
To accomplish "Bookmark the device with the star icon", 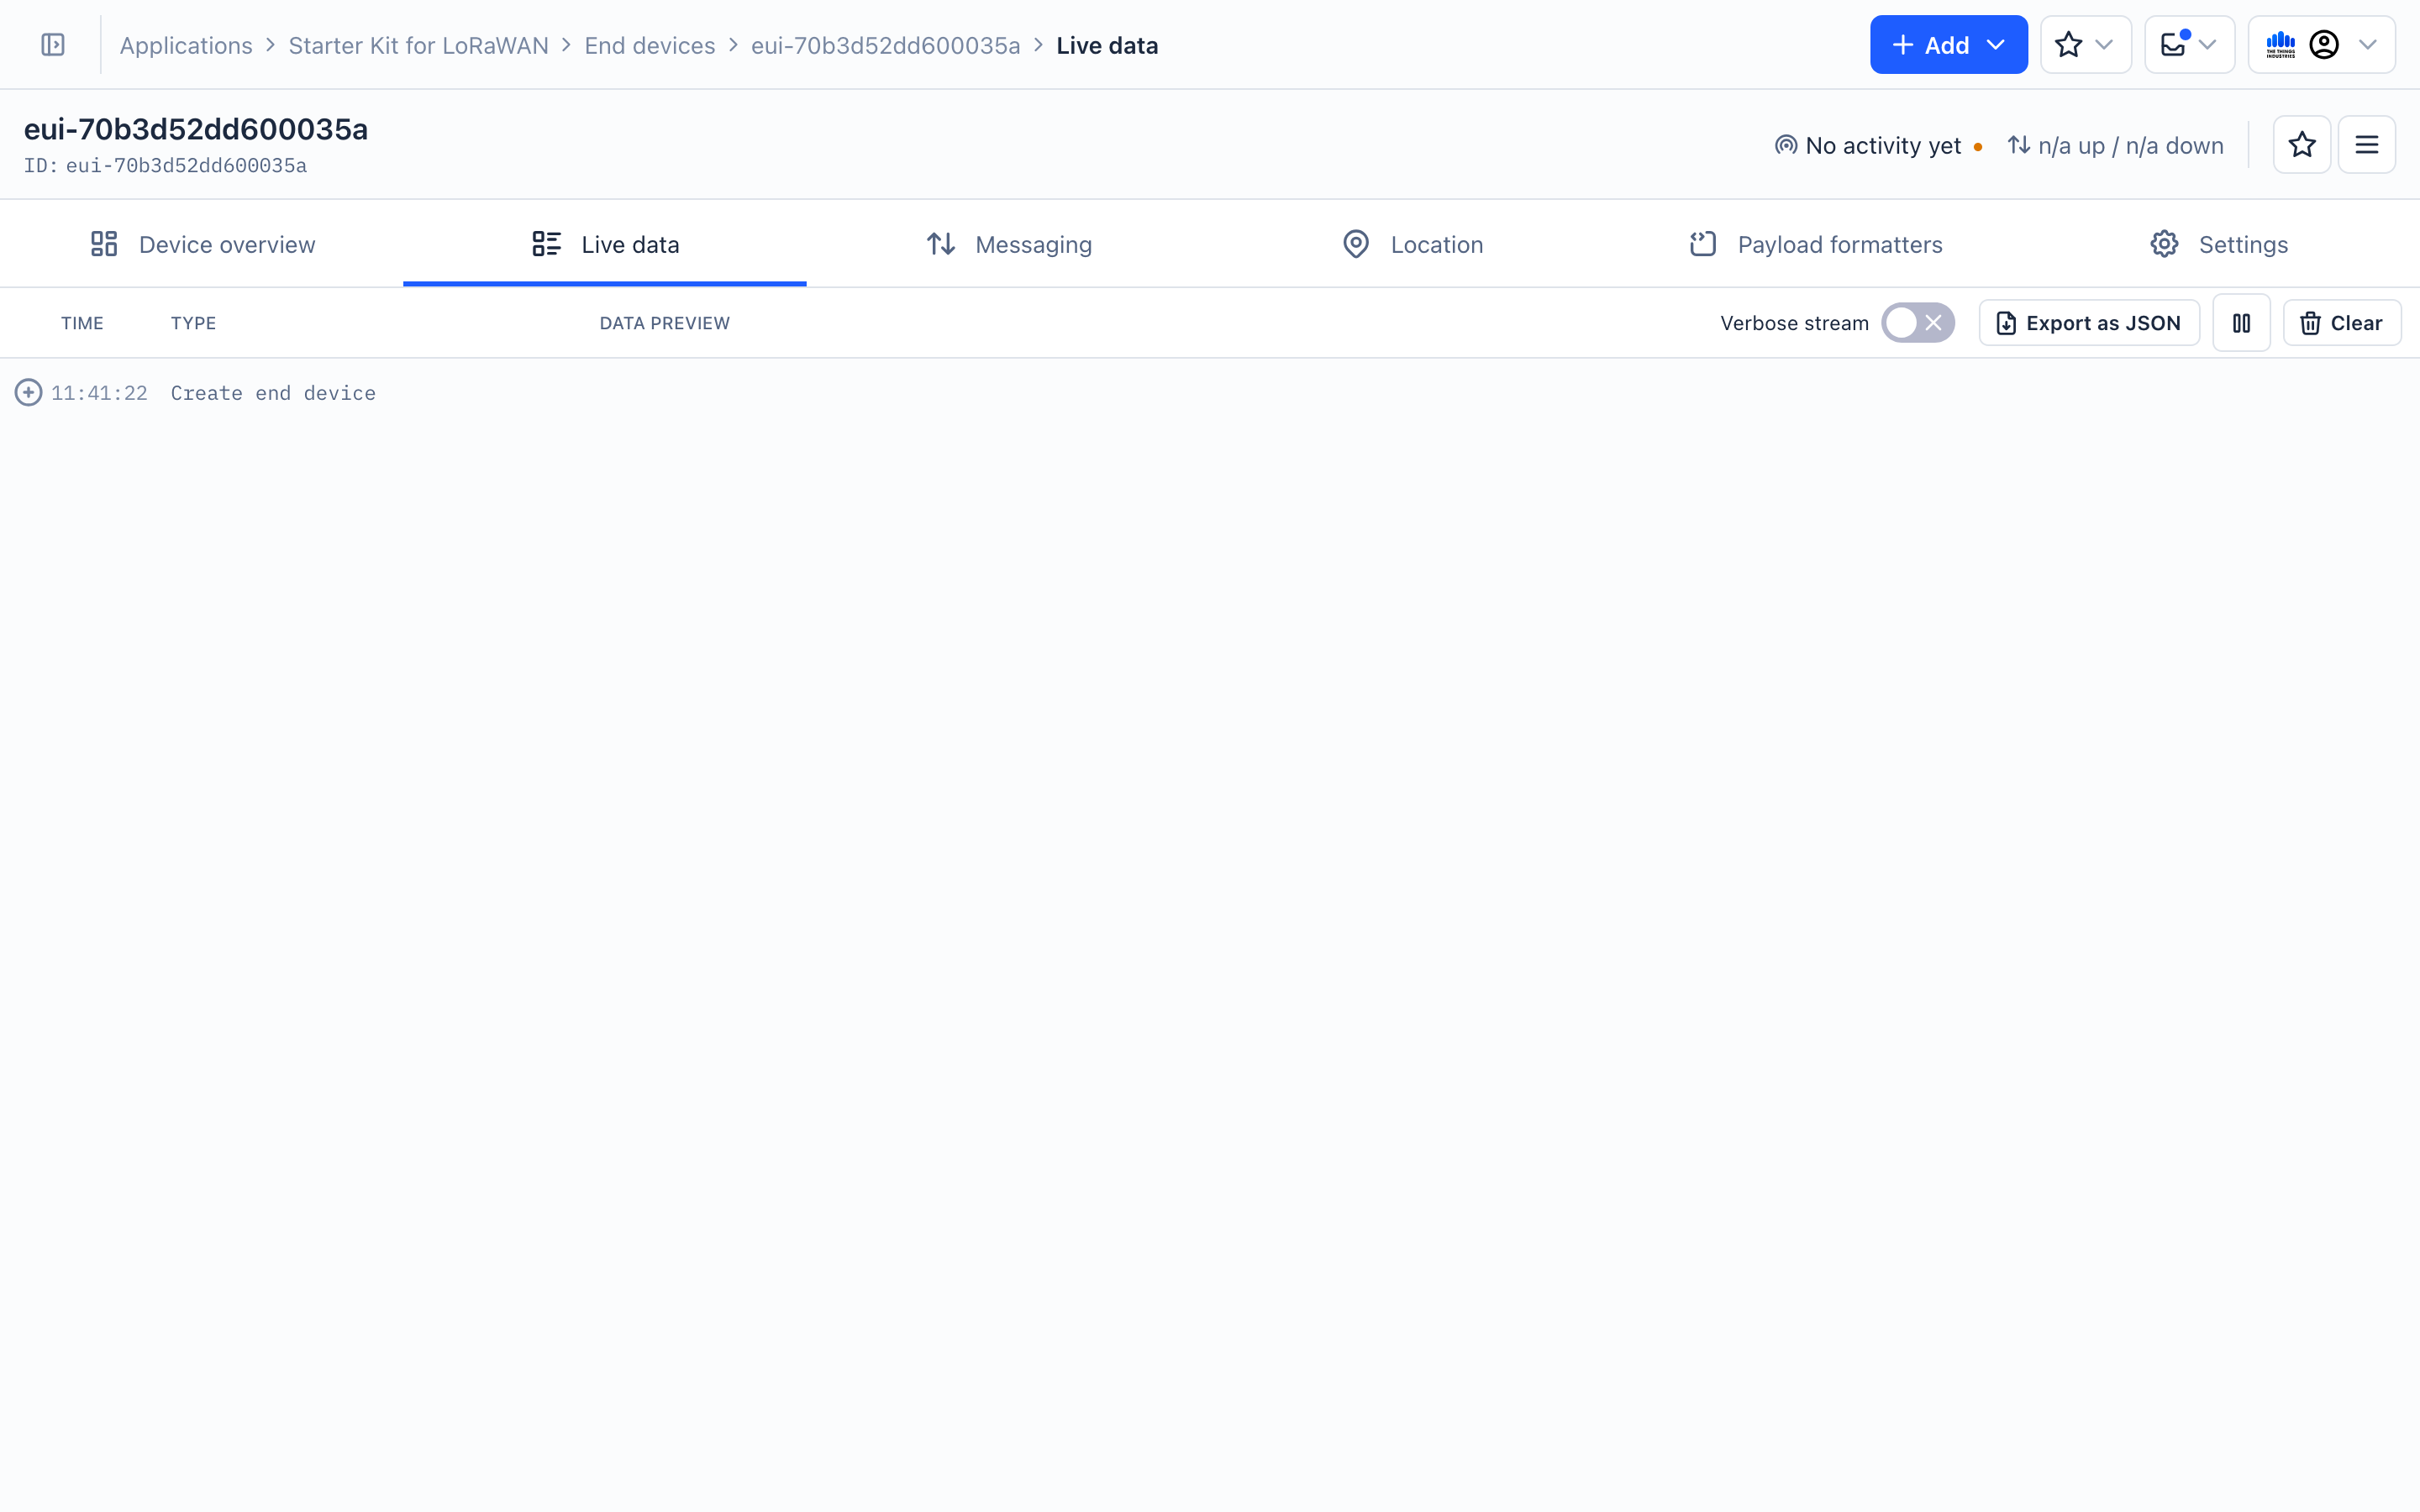I will [x=2302, y=144].
